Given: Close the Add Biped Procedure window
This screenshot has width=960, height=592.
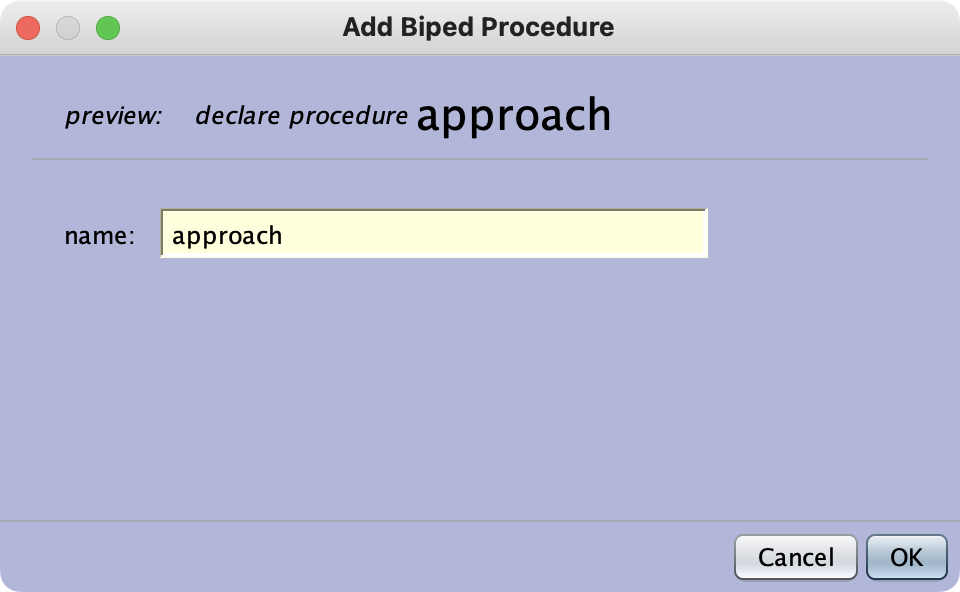Looking at the screenshot, I should point(28,28).
